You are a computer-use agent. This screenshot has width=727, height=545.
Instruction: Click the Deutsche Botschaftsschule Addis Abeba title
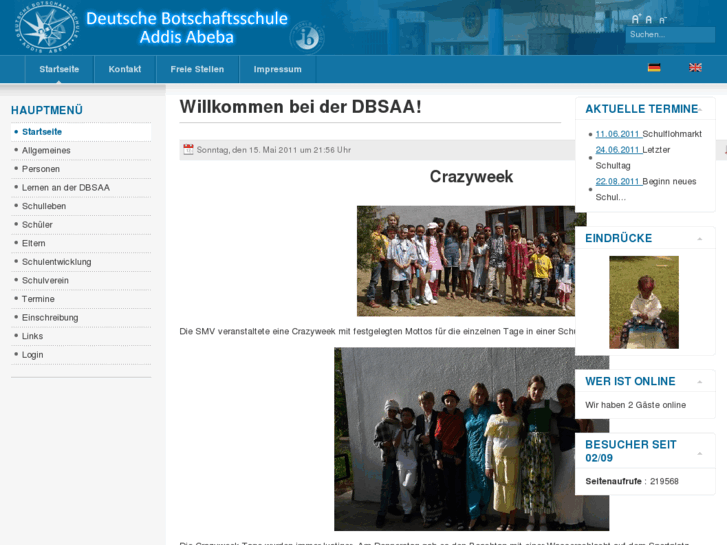187,28
